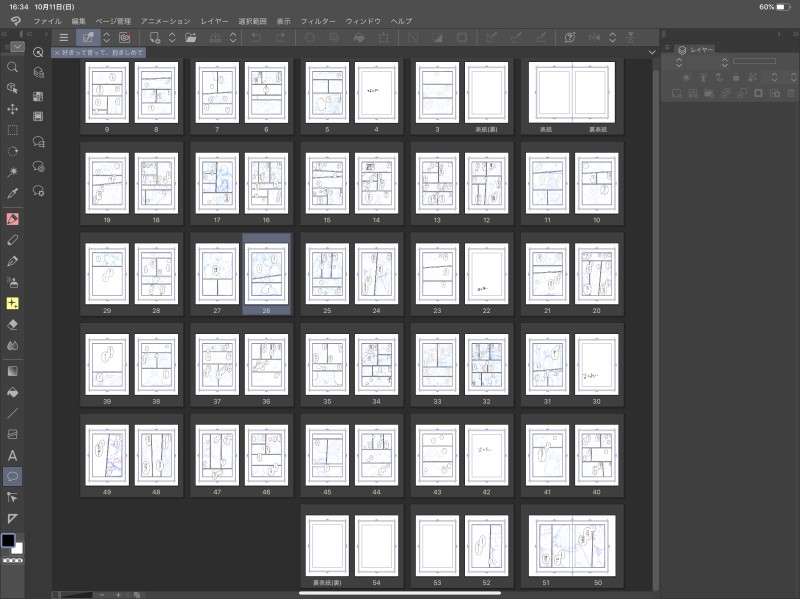Open the ファイル menu
Screen dimensions: 800x599
[47, 21]
